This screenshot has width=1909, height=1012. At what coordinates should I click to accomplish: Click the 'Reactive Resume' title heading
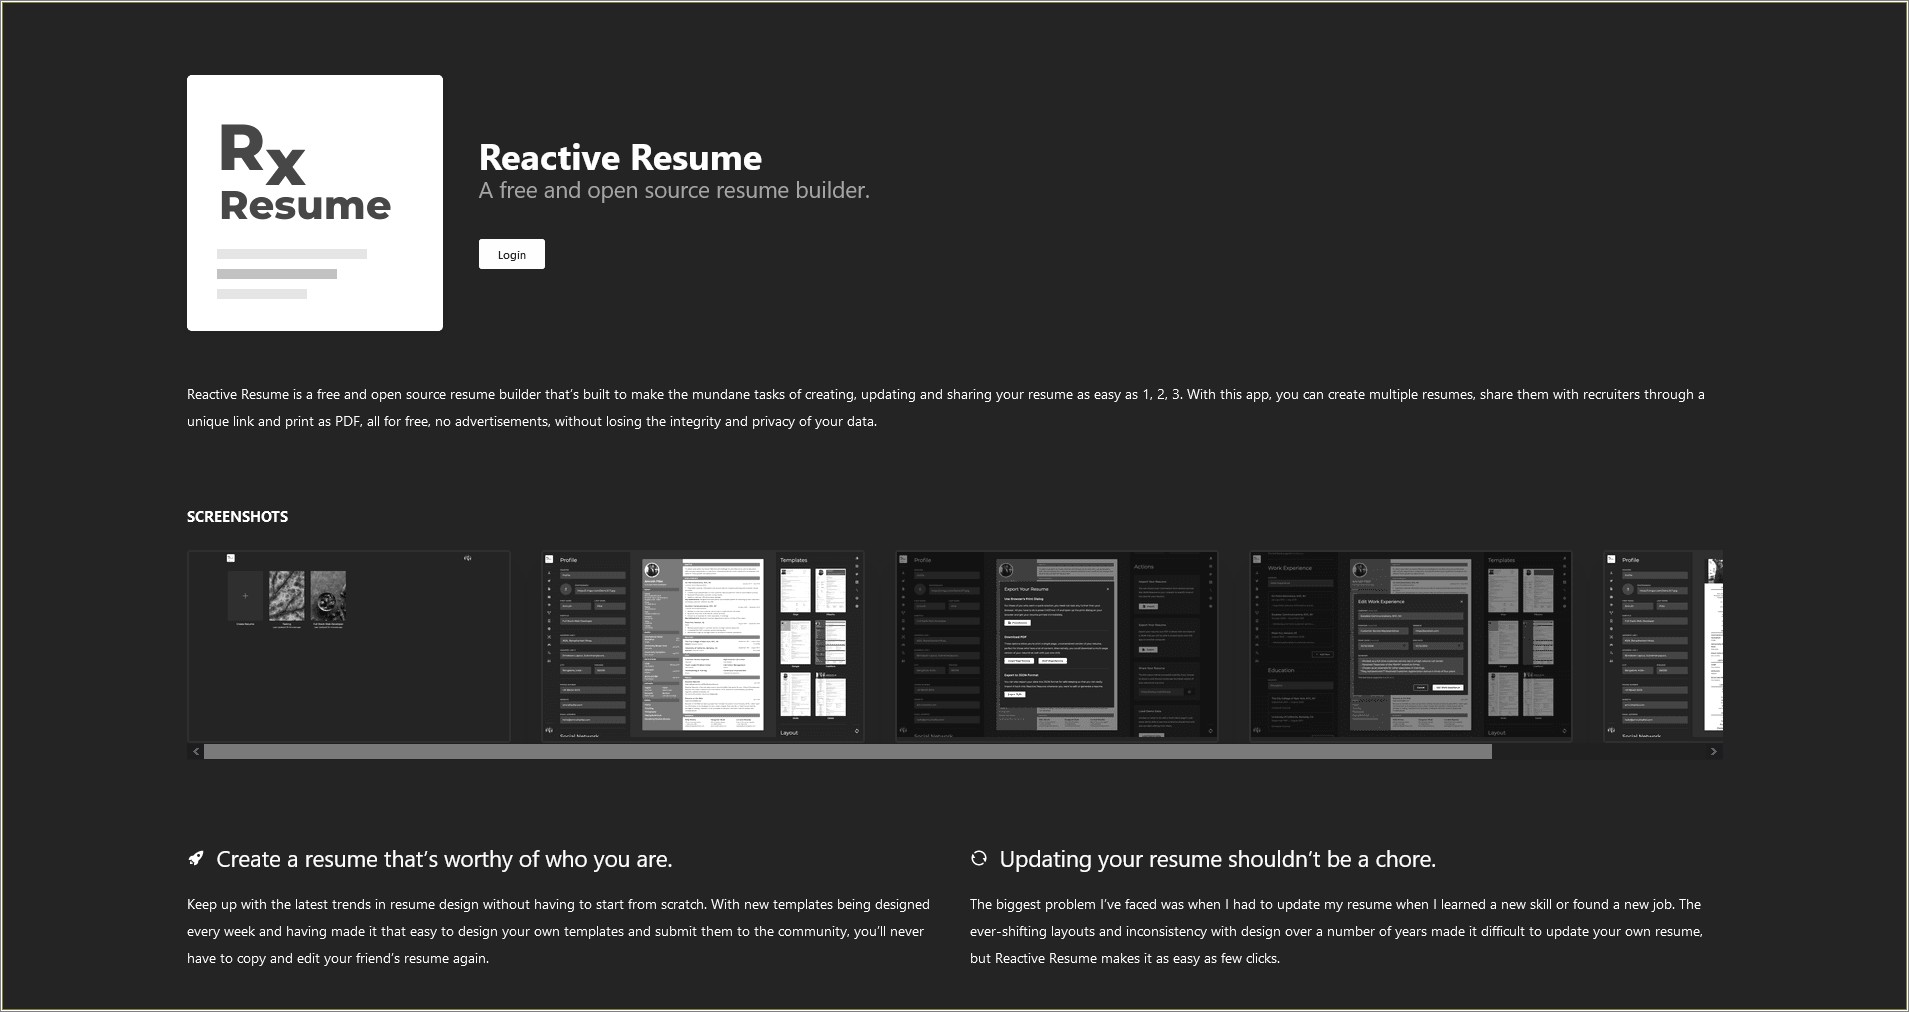(620, 157)
